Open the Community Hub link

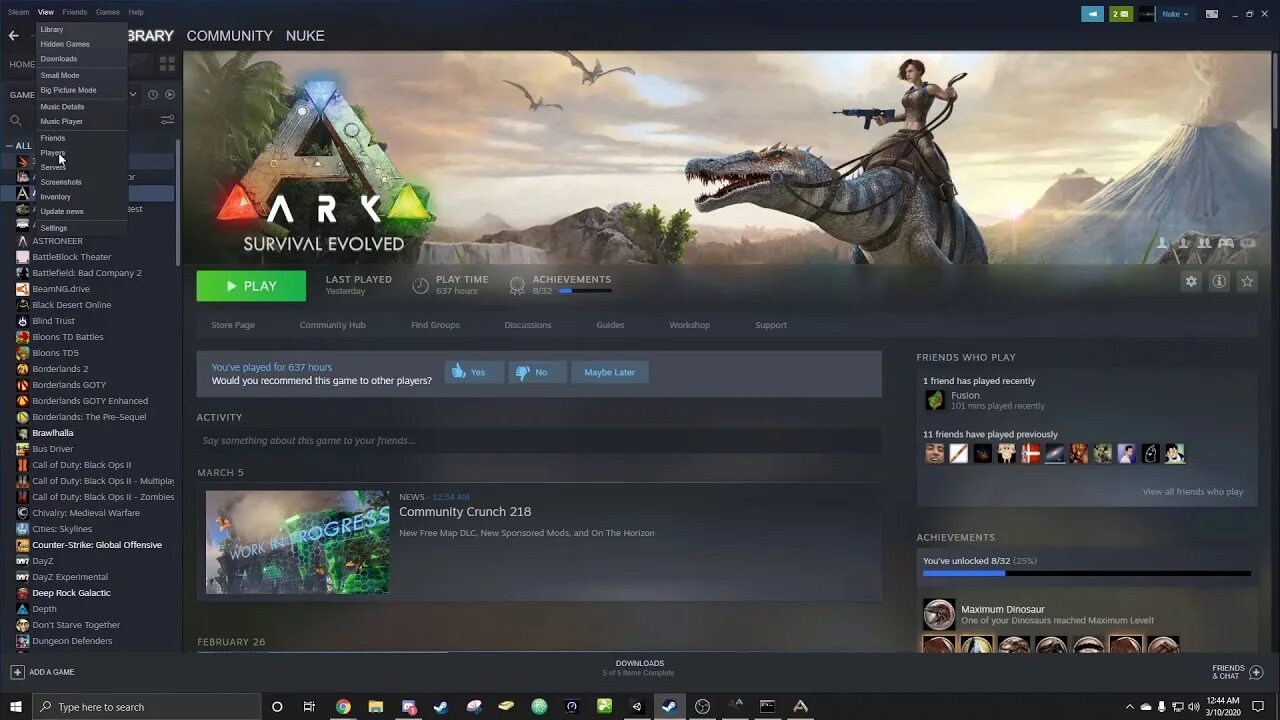click(x=332, y=325)
